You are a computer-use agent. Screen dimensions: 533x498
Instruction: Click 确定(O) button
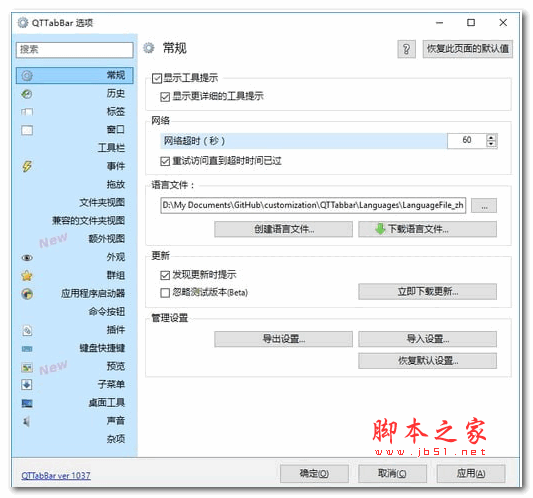point(314,474)
